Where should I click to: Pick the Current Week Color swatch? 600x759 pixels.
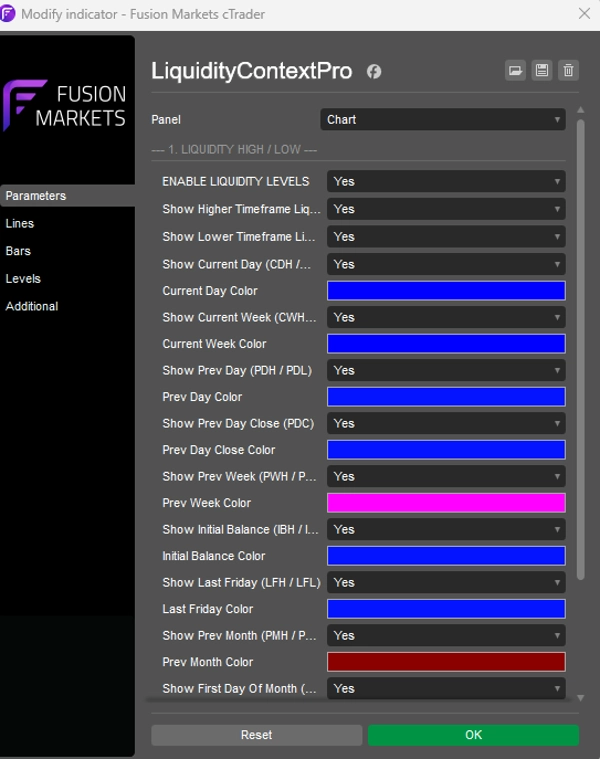(446, 344)
